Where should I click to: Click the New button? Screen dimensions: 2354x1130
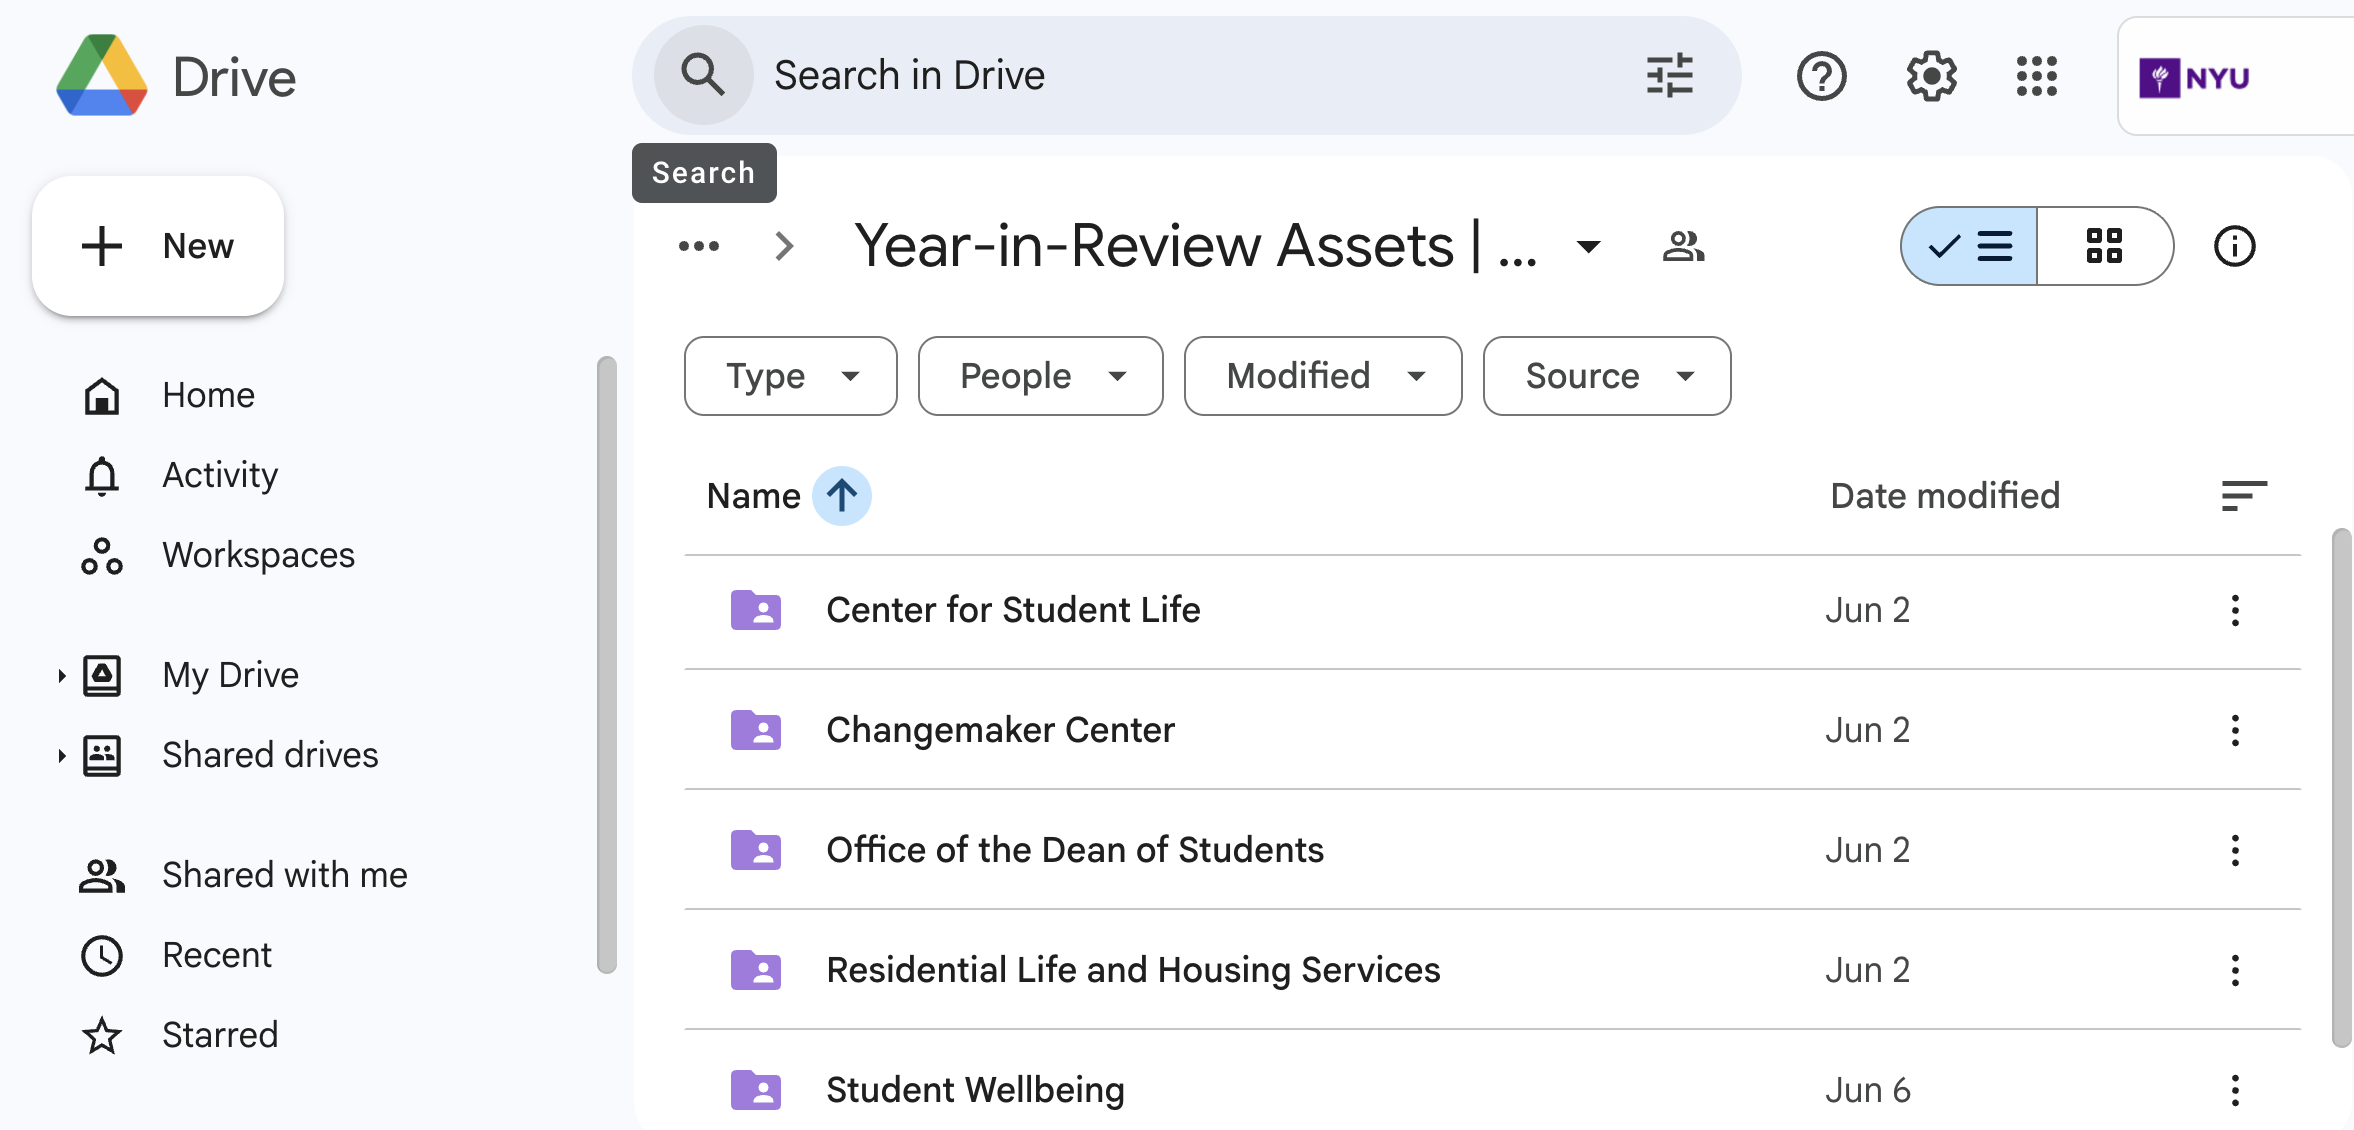tap(158, 246)
